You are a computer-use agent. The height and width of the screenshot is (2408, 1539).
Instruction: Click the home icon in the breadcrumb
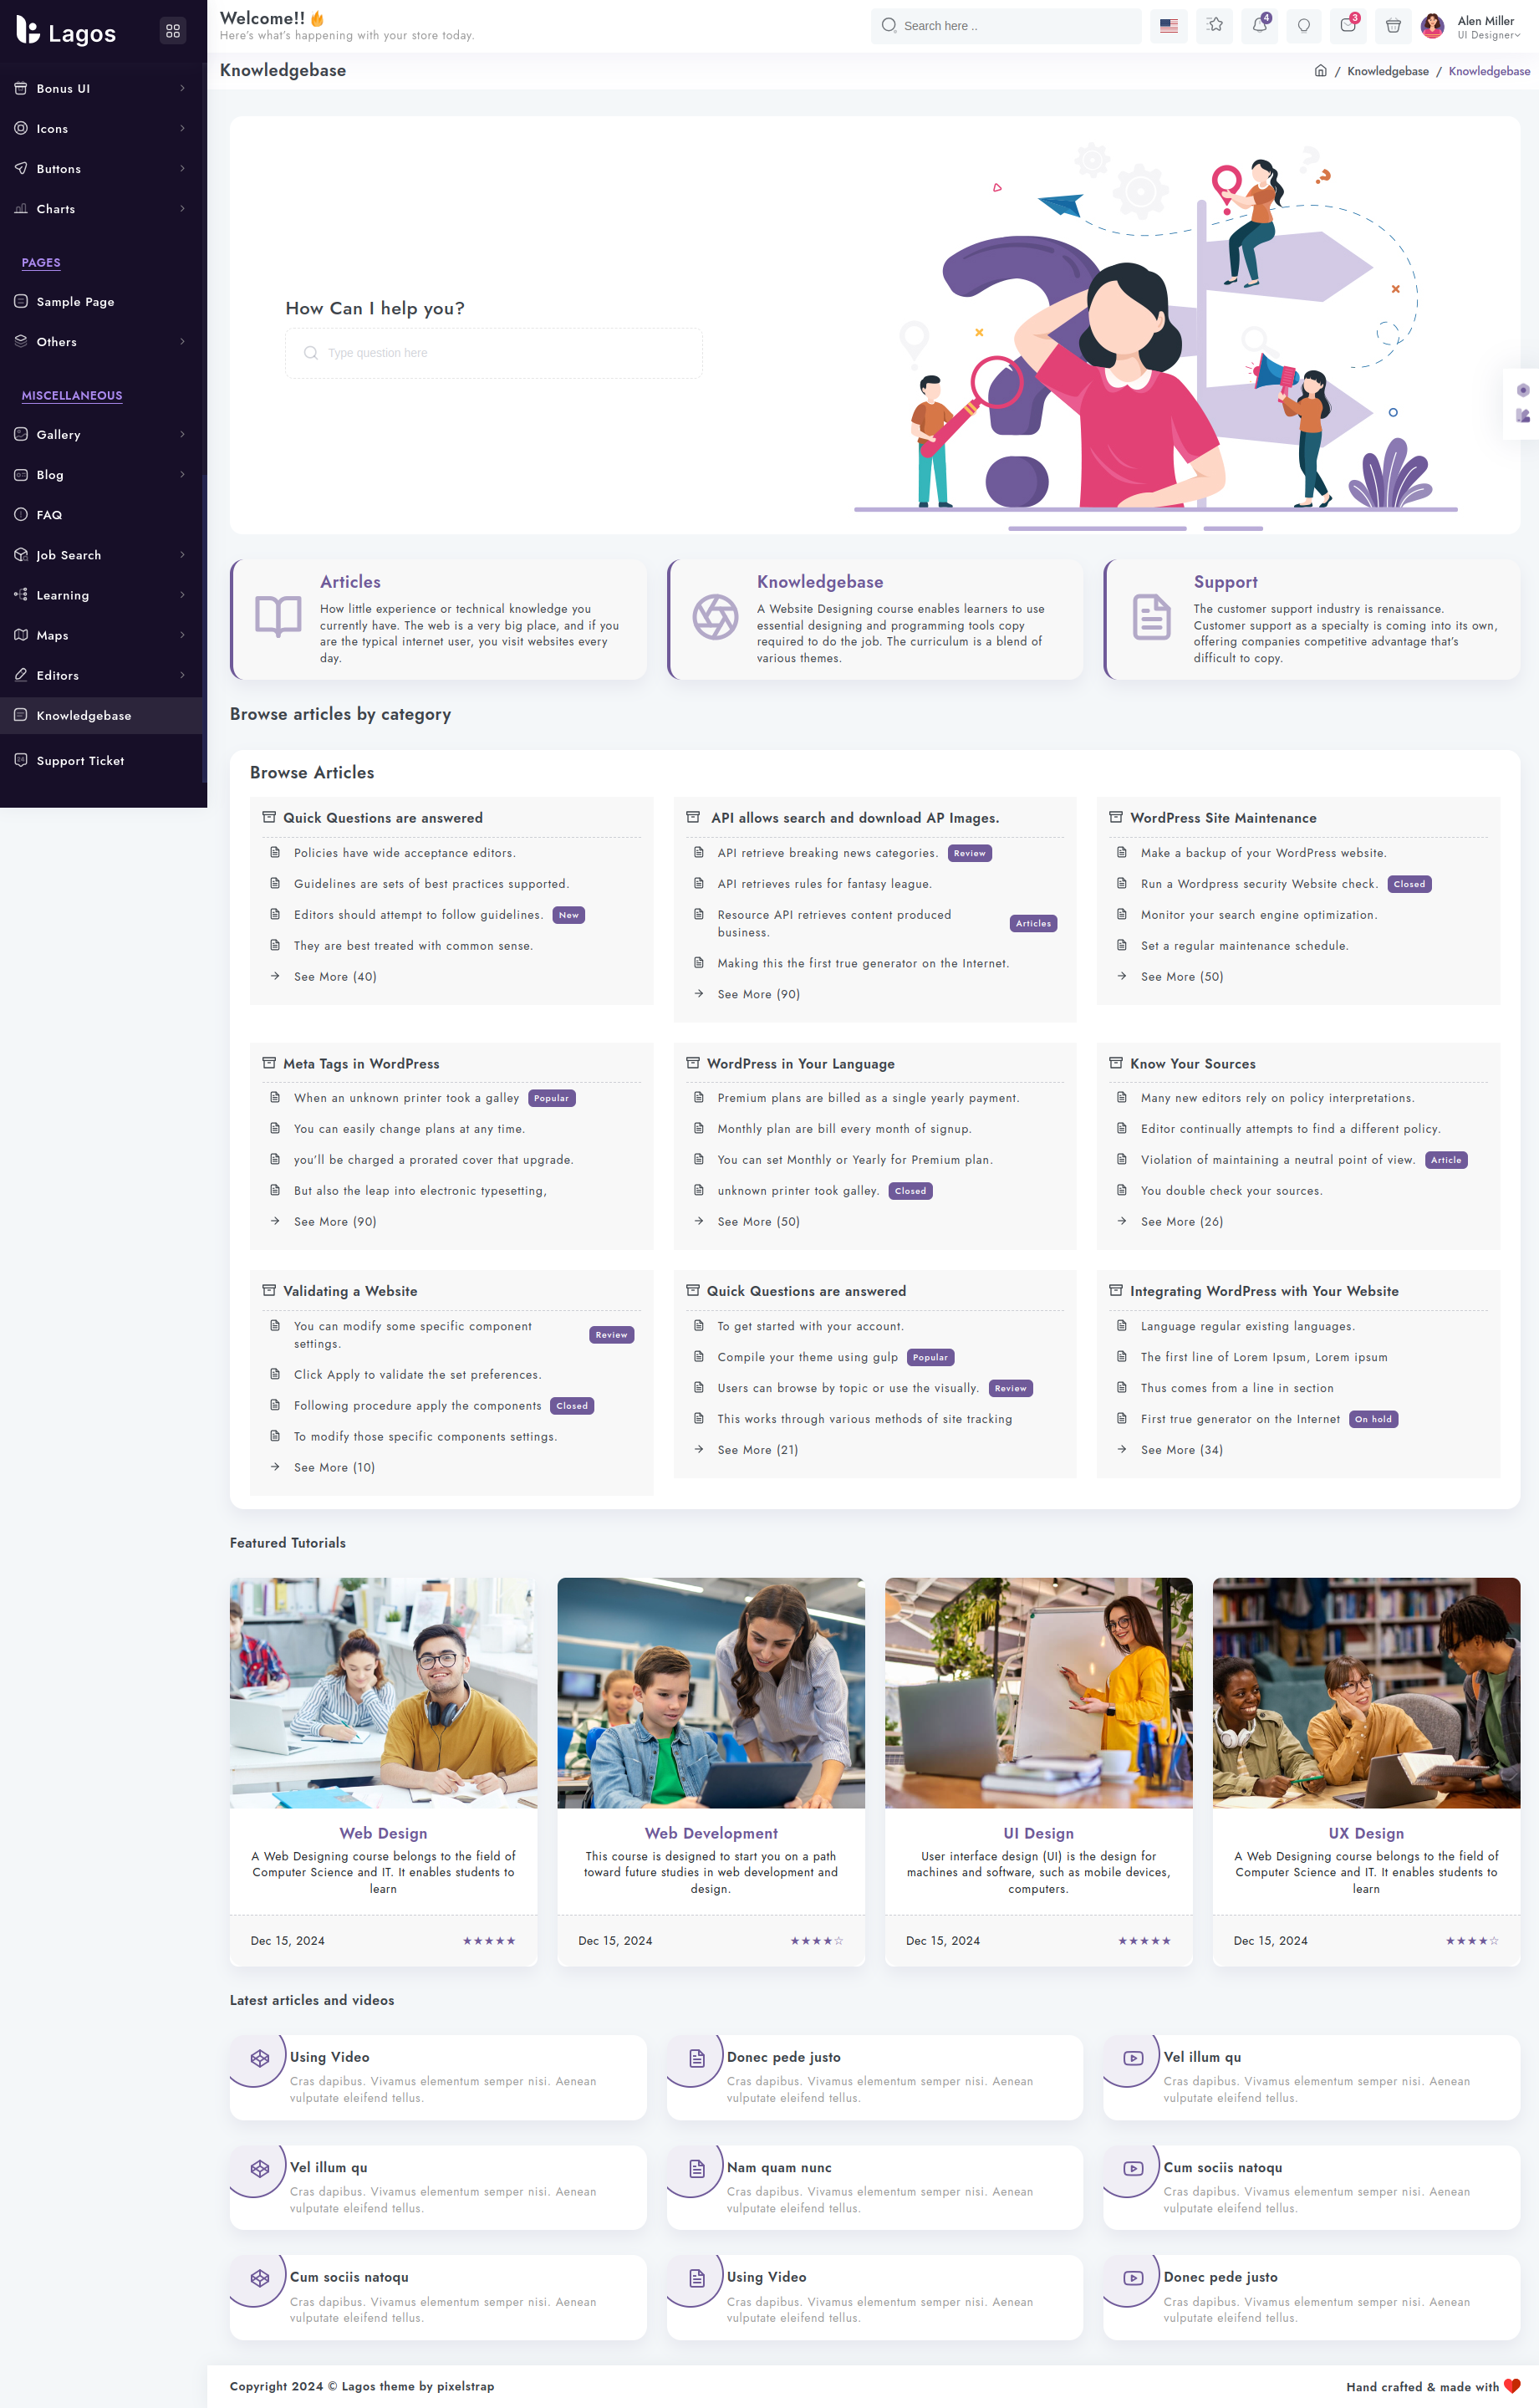pyautogui.click(x=1320, y=71)
